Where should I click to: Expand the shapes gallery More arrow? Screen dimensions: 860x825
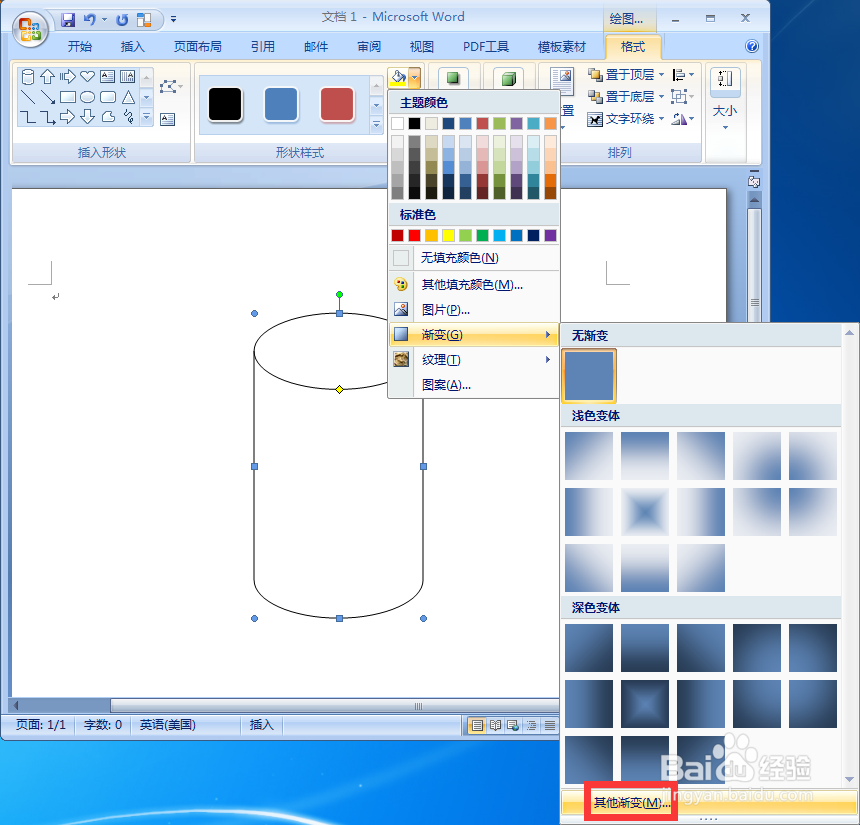pyautogui.click(x=146, y=117)
